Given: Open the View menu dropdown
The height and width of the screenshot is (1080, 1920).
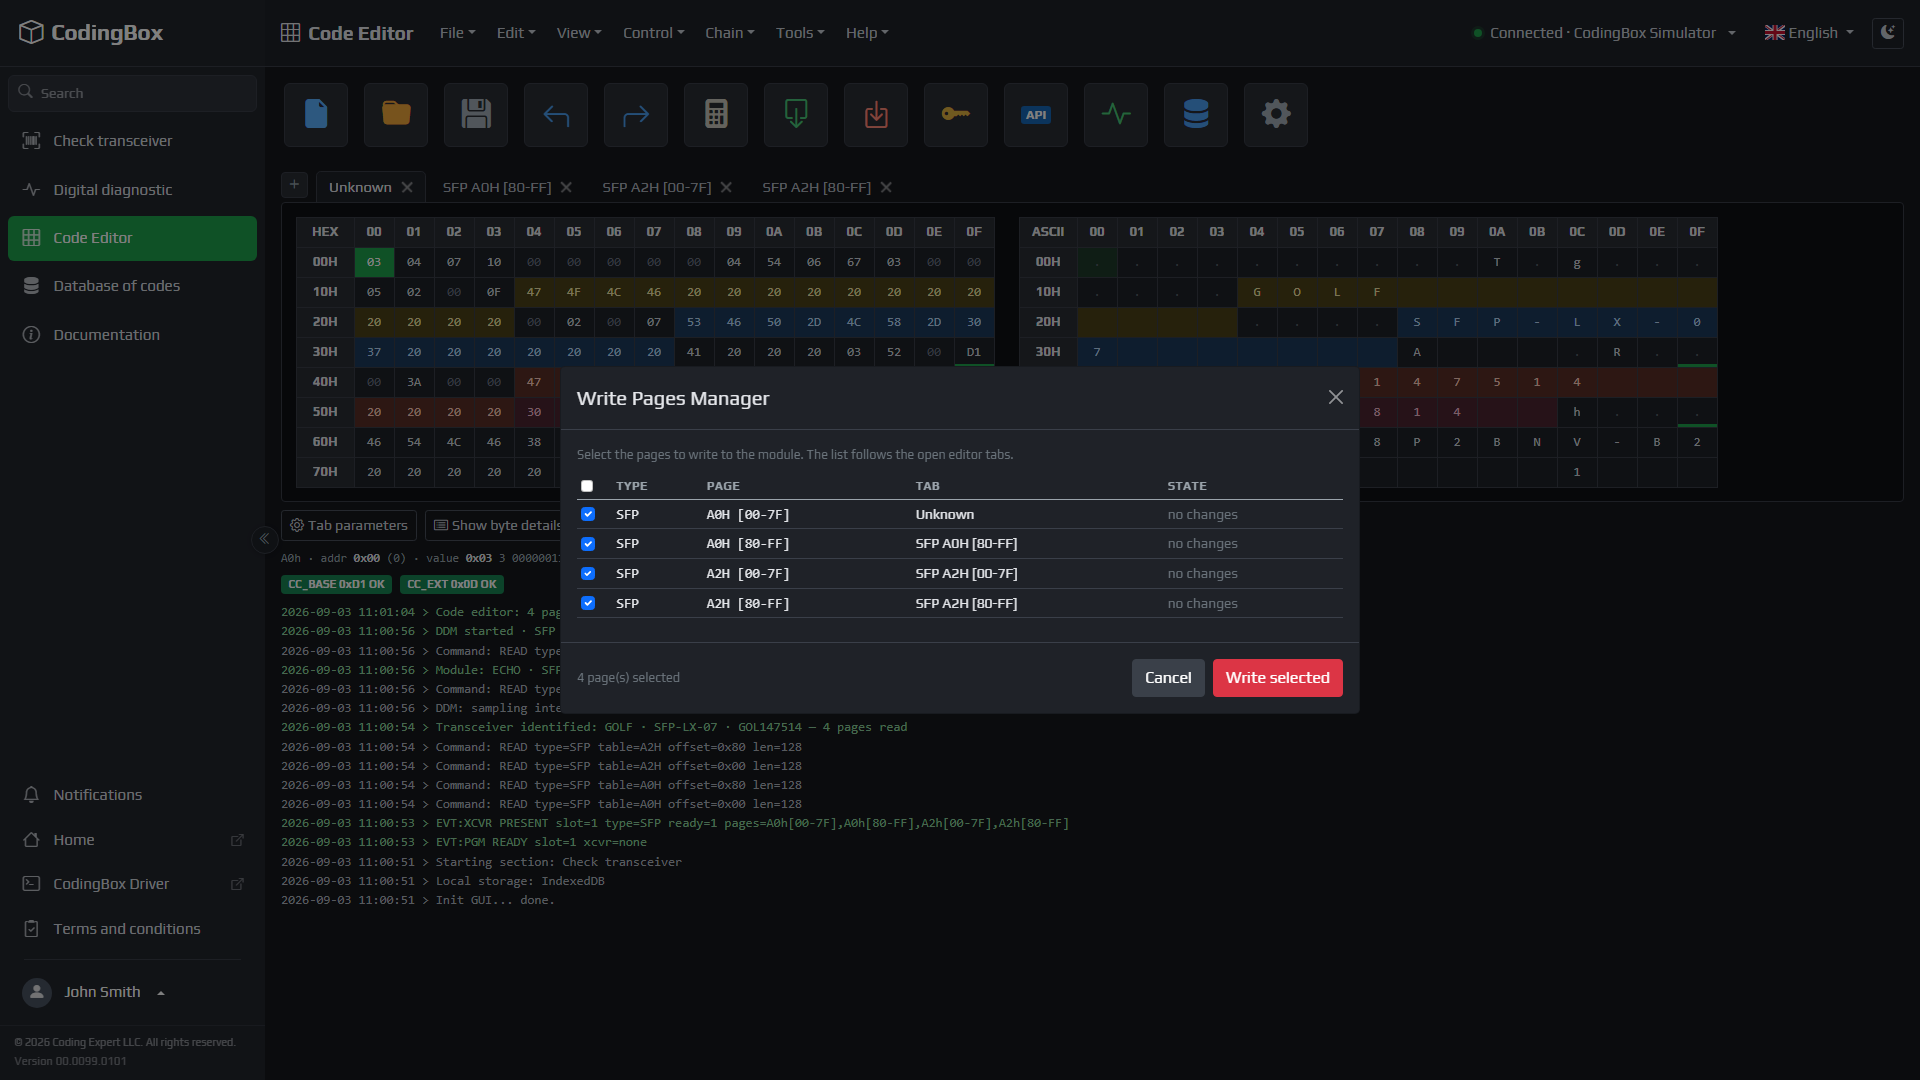Looking at the screenshot, I should (x=579, y=33).
